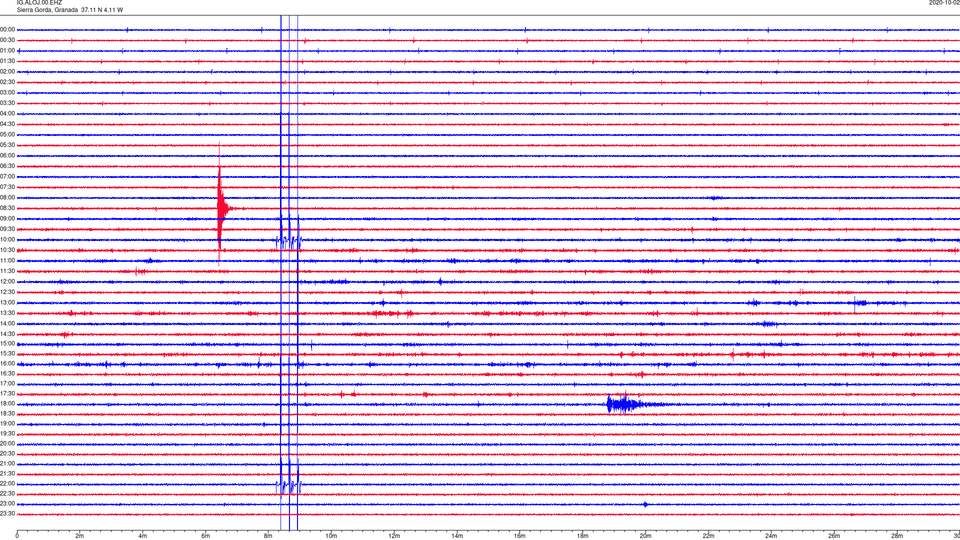960x540 pixels.
Task: Click the 28m axis tick label
Action: tap(897, 536)
